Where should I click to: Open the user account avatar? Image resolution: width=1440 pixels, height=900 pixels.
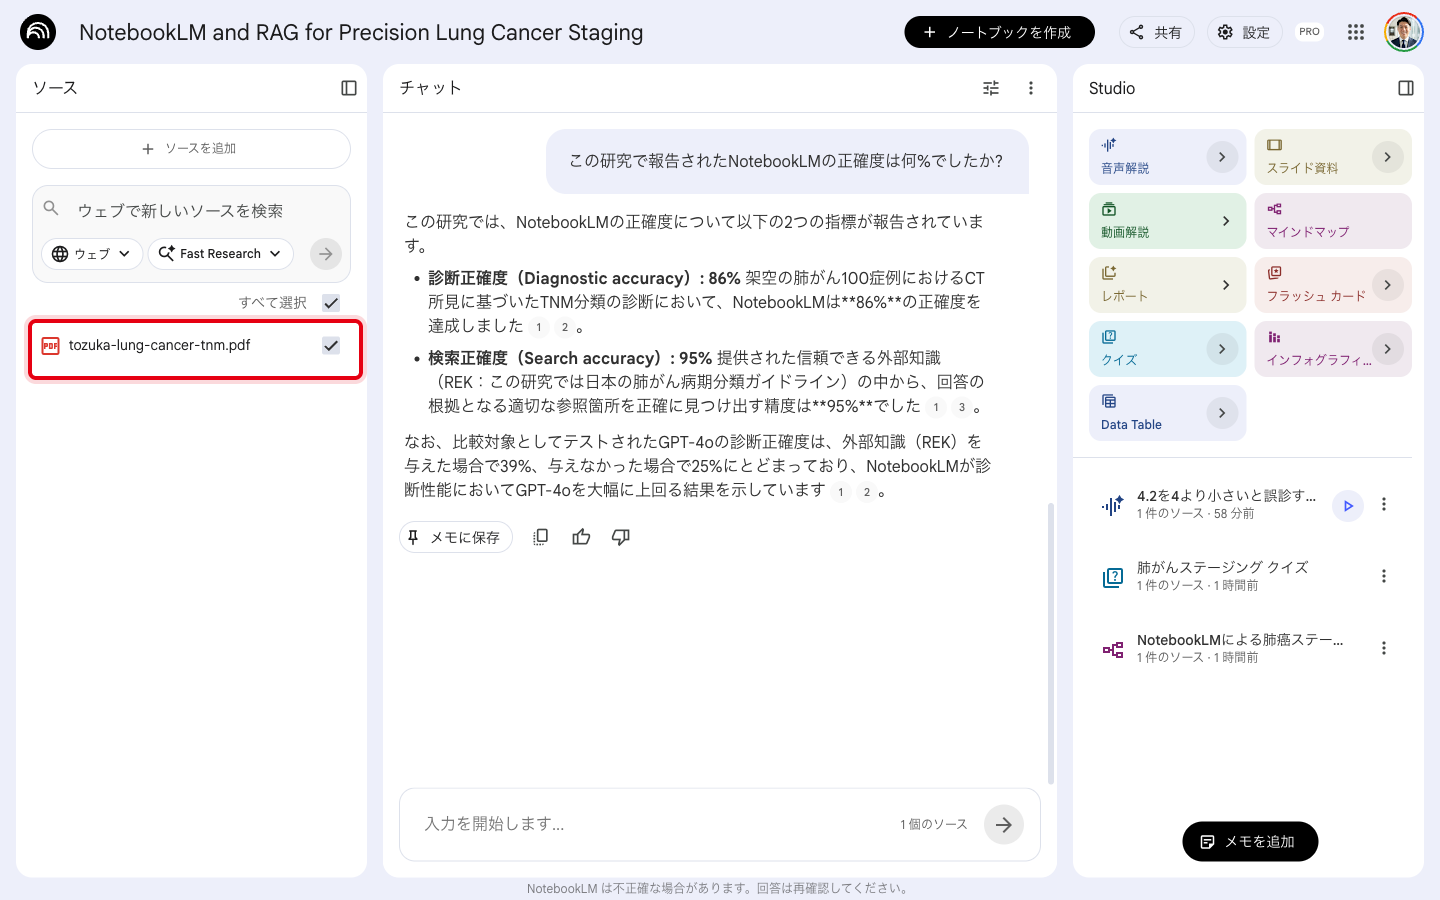click(x=1404, y=32)
